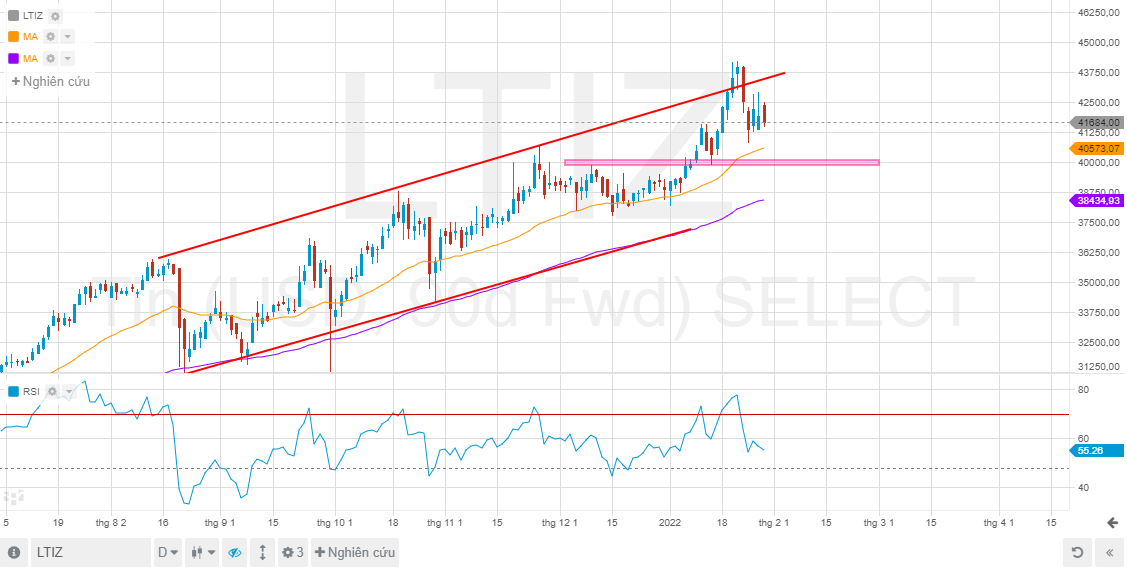This screenshot has width=1127, height=568.
Task: Click price axis value 45000,00
Action: [1100, 42]
